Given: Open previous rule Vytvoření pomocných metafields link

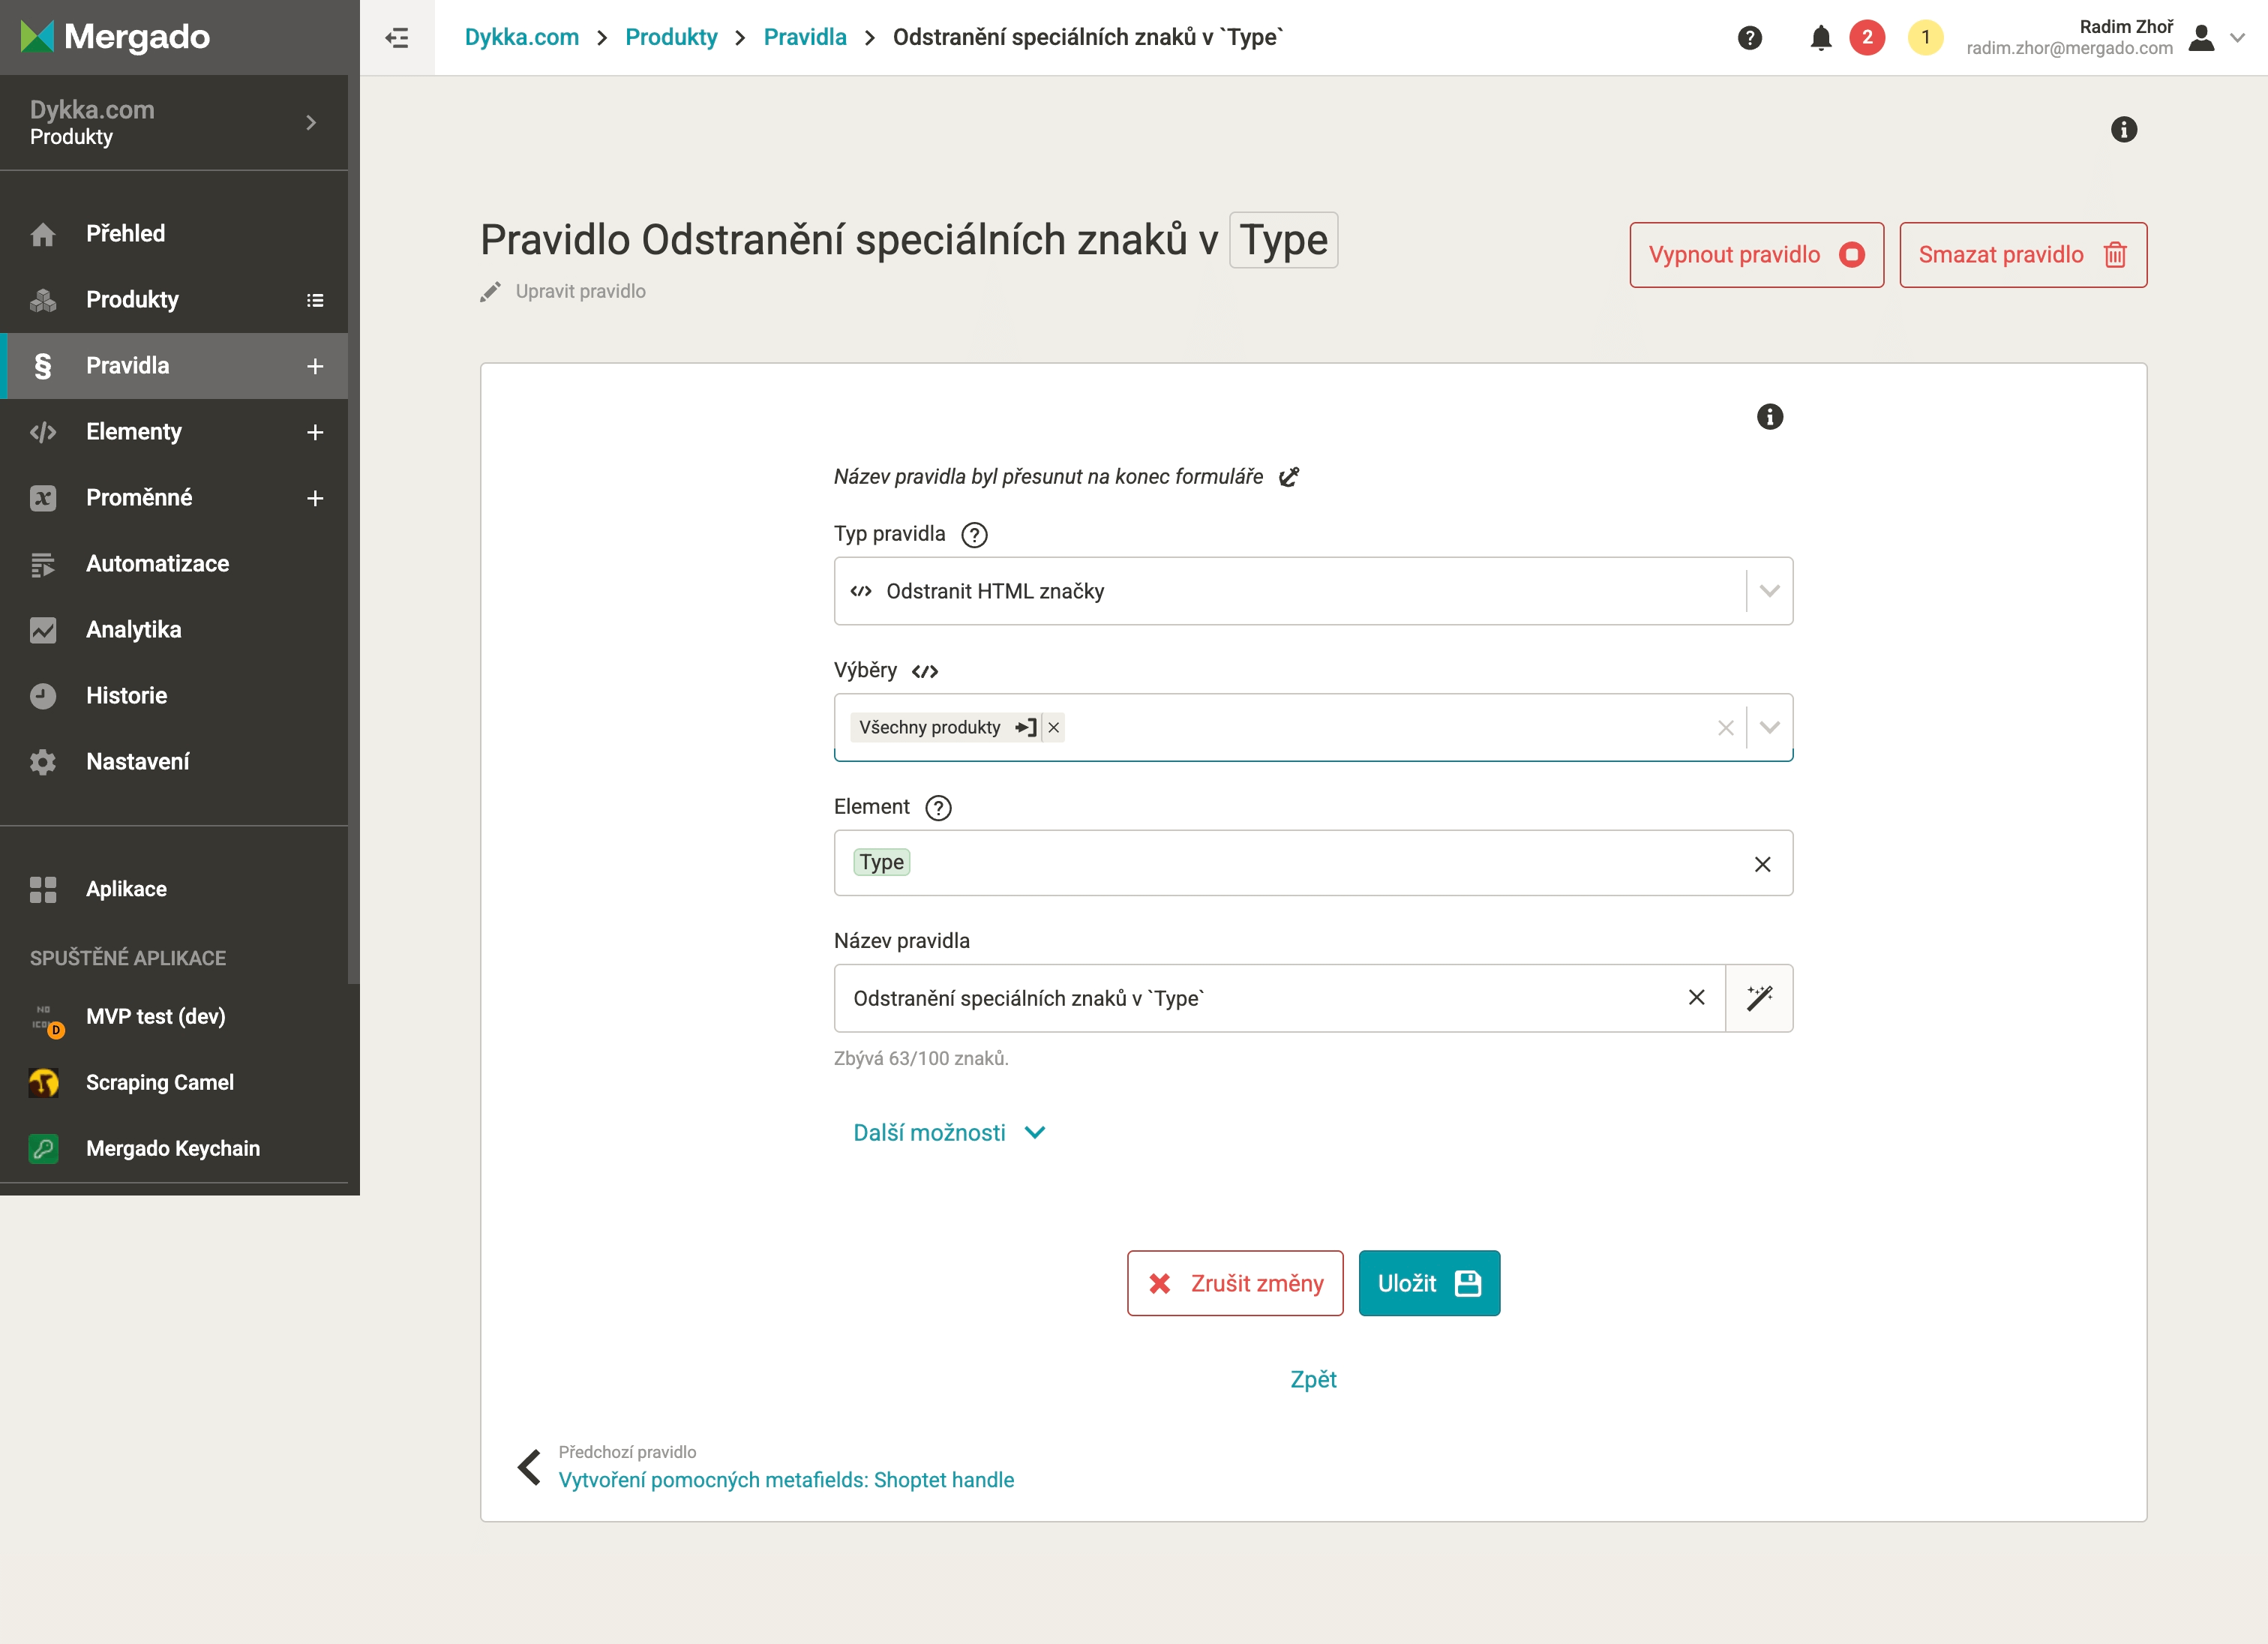Looking at the screenshot, I should [786, 1480].
